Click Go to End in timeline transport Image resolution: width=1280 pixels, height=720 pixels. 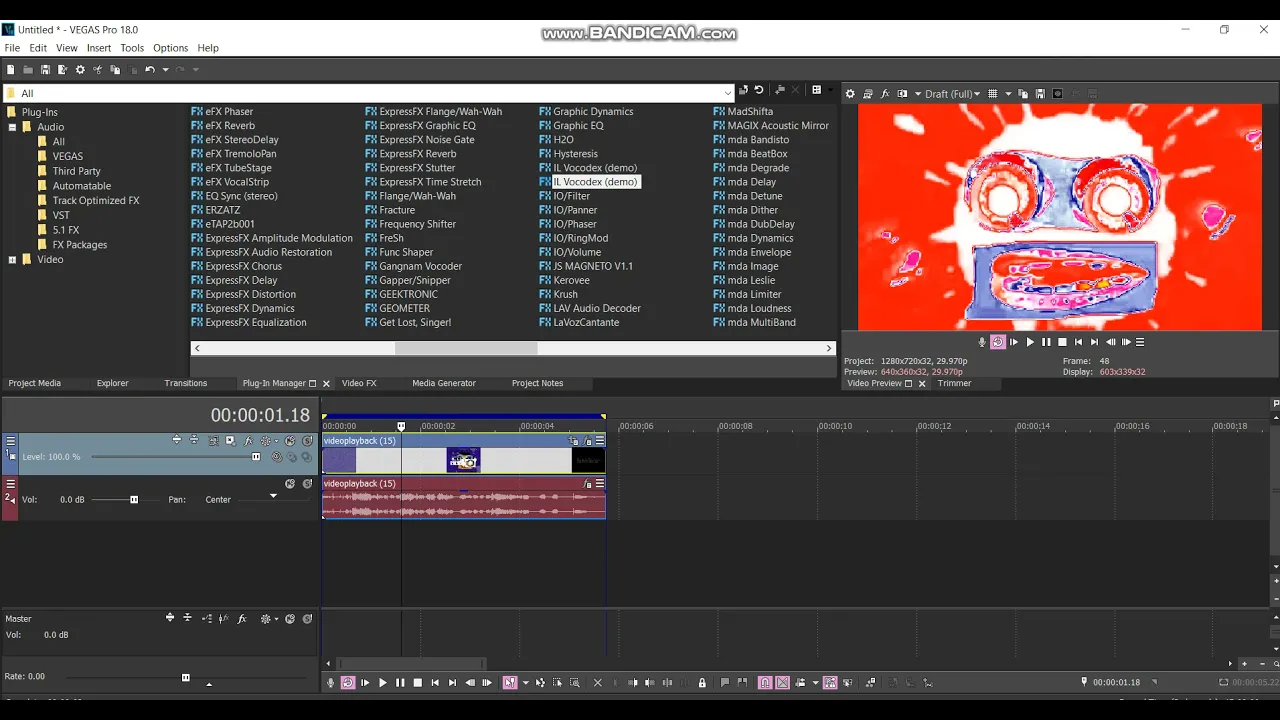pyautogui.click(x=452, y=683)
